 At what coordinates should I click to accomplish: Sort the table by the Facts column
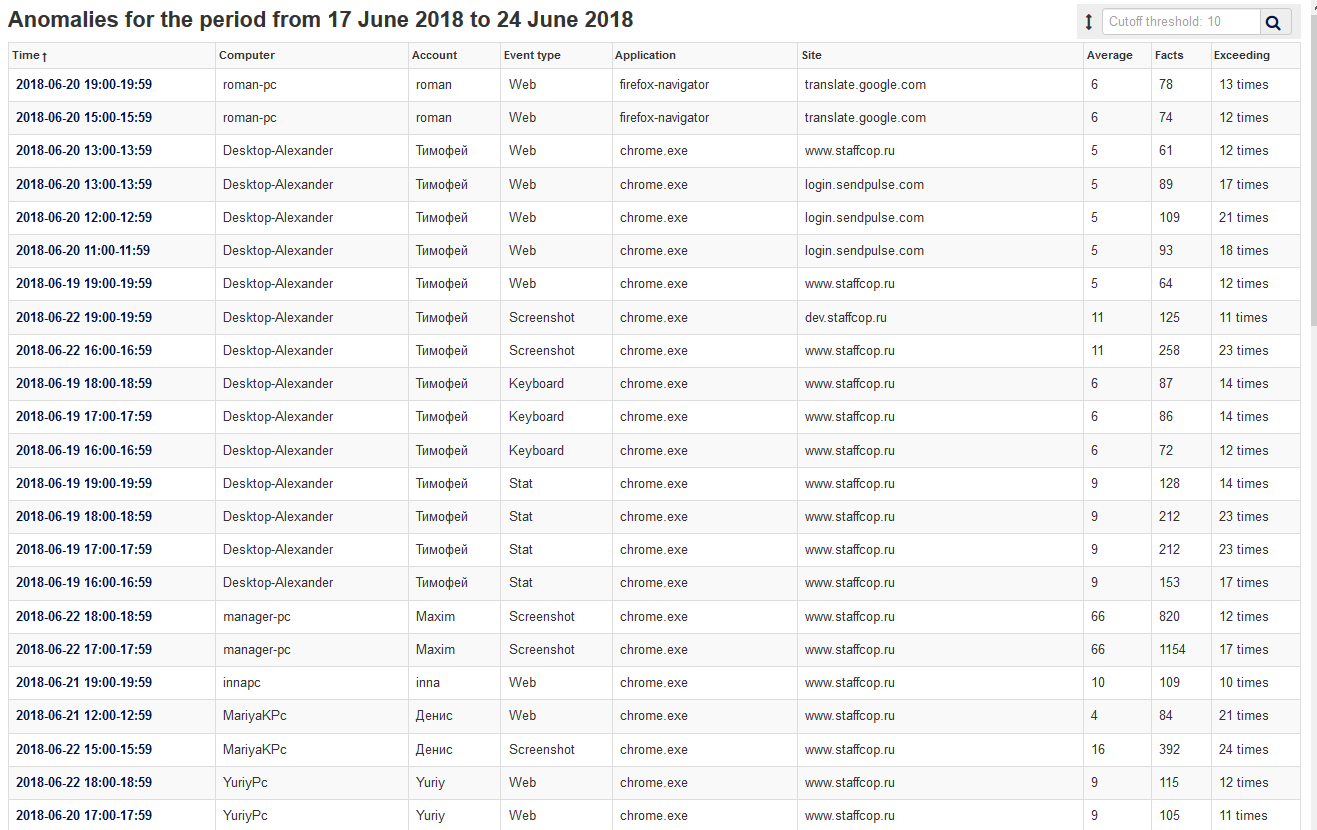pos(1164,55)
